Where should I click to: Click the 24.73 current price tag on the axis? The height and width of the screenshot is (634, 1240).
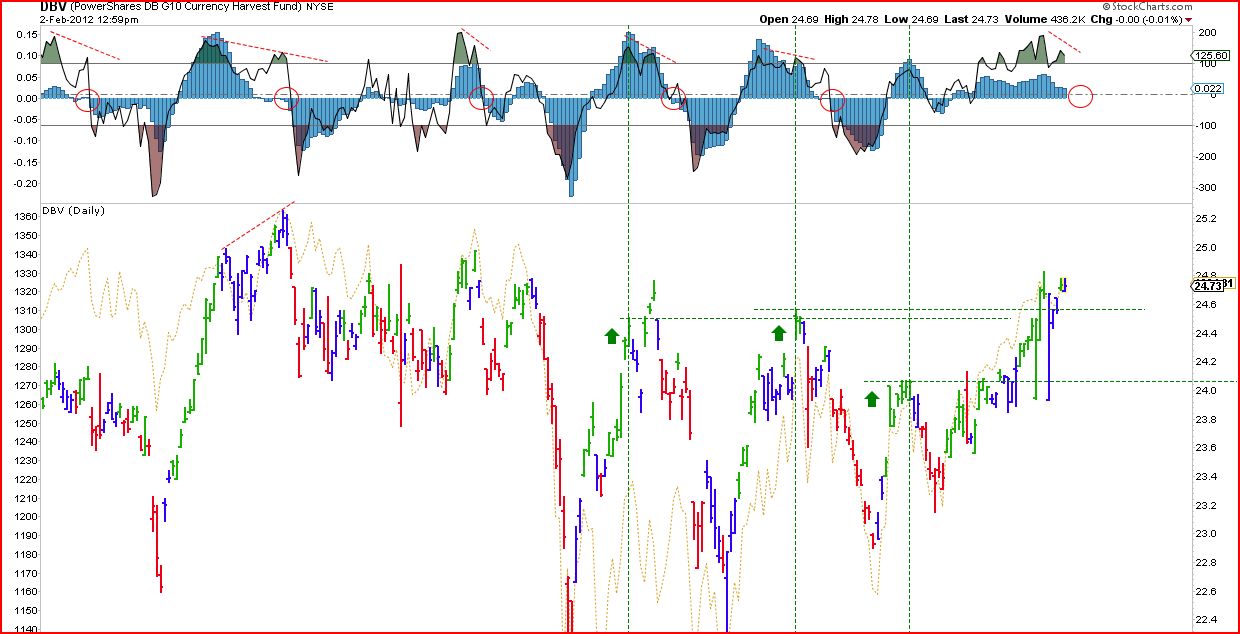[x=1208, y=286]
